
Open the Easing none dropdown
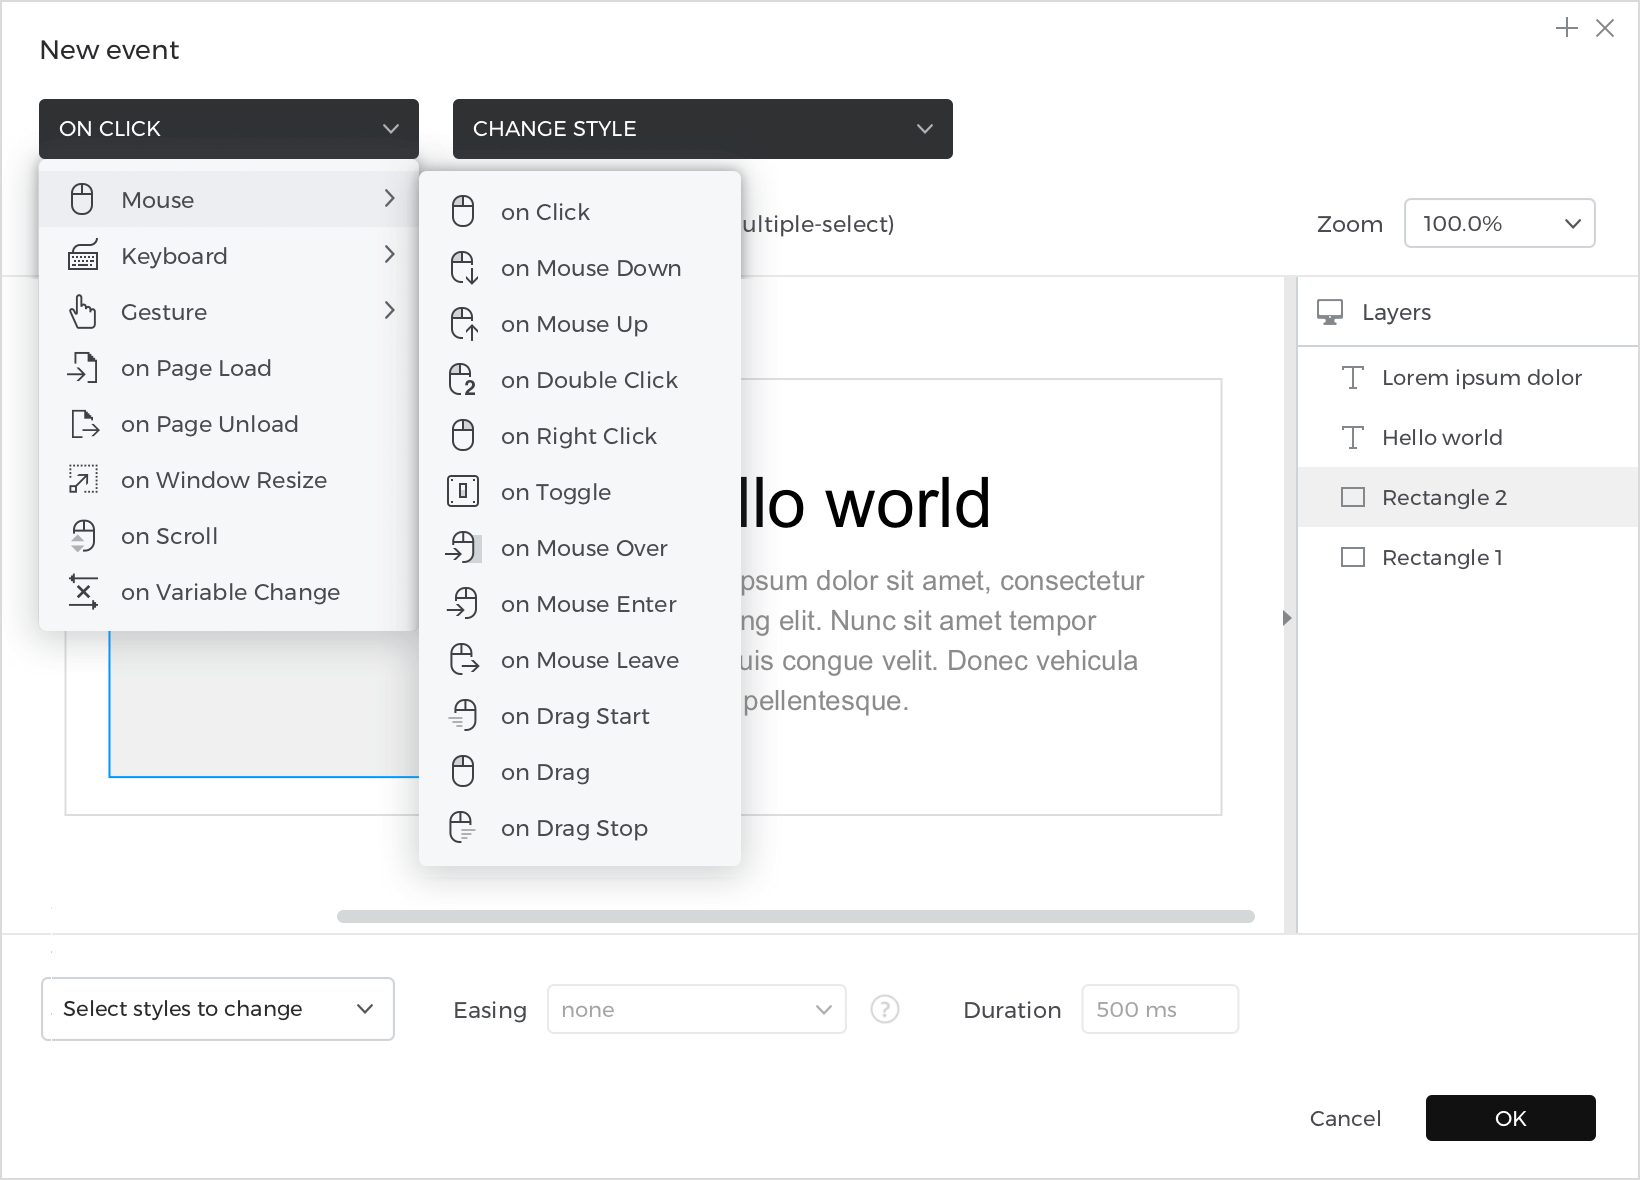[x=697, y=1009]
